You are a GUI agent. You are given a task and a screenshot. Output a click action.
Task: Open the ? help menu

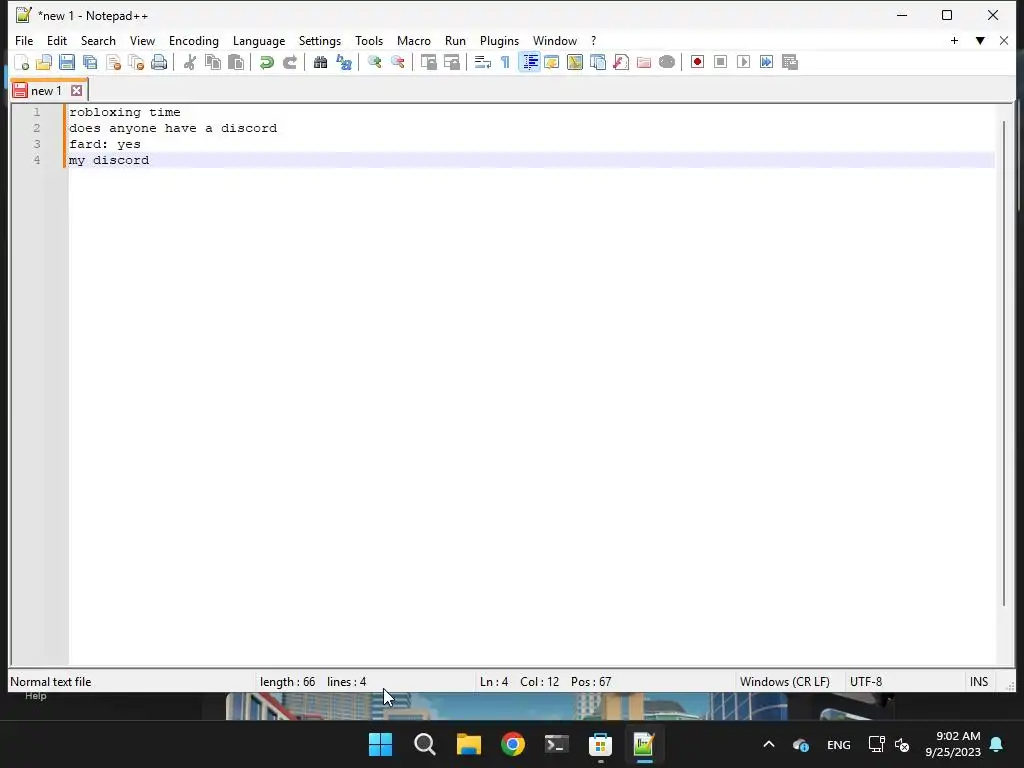tap(594, 40)
